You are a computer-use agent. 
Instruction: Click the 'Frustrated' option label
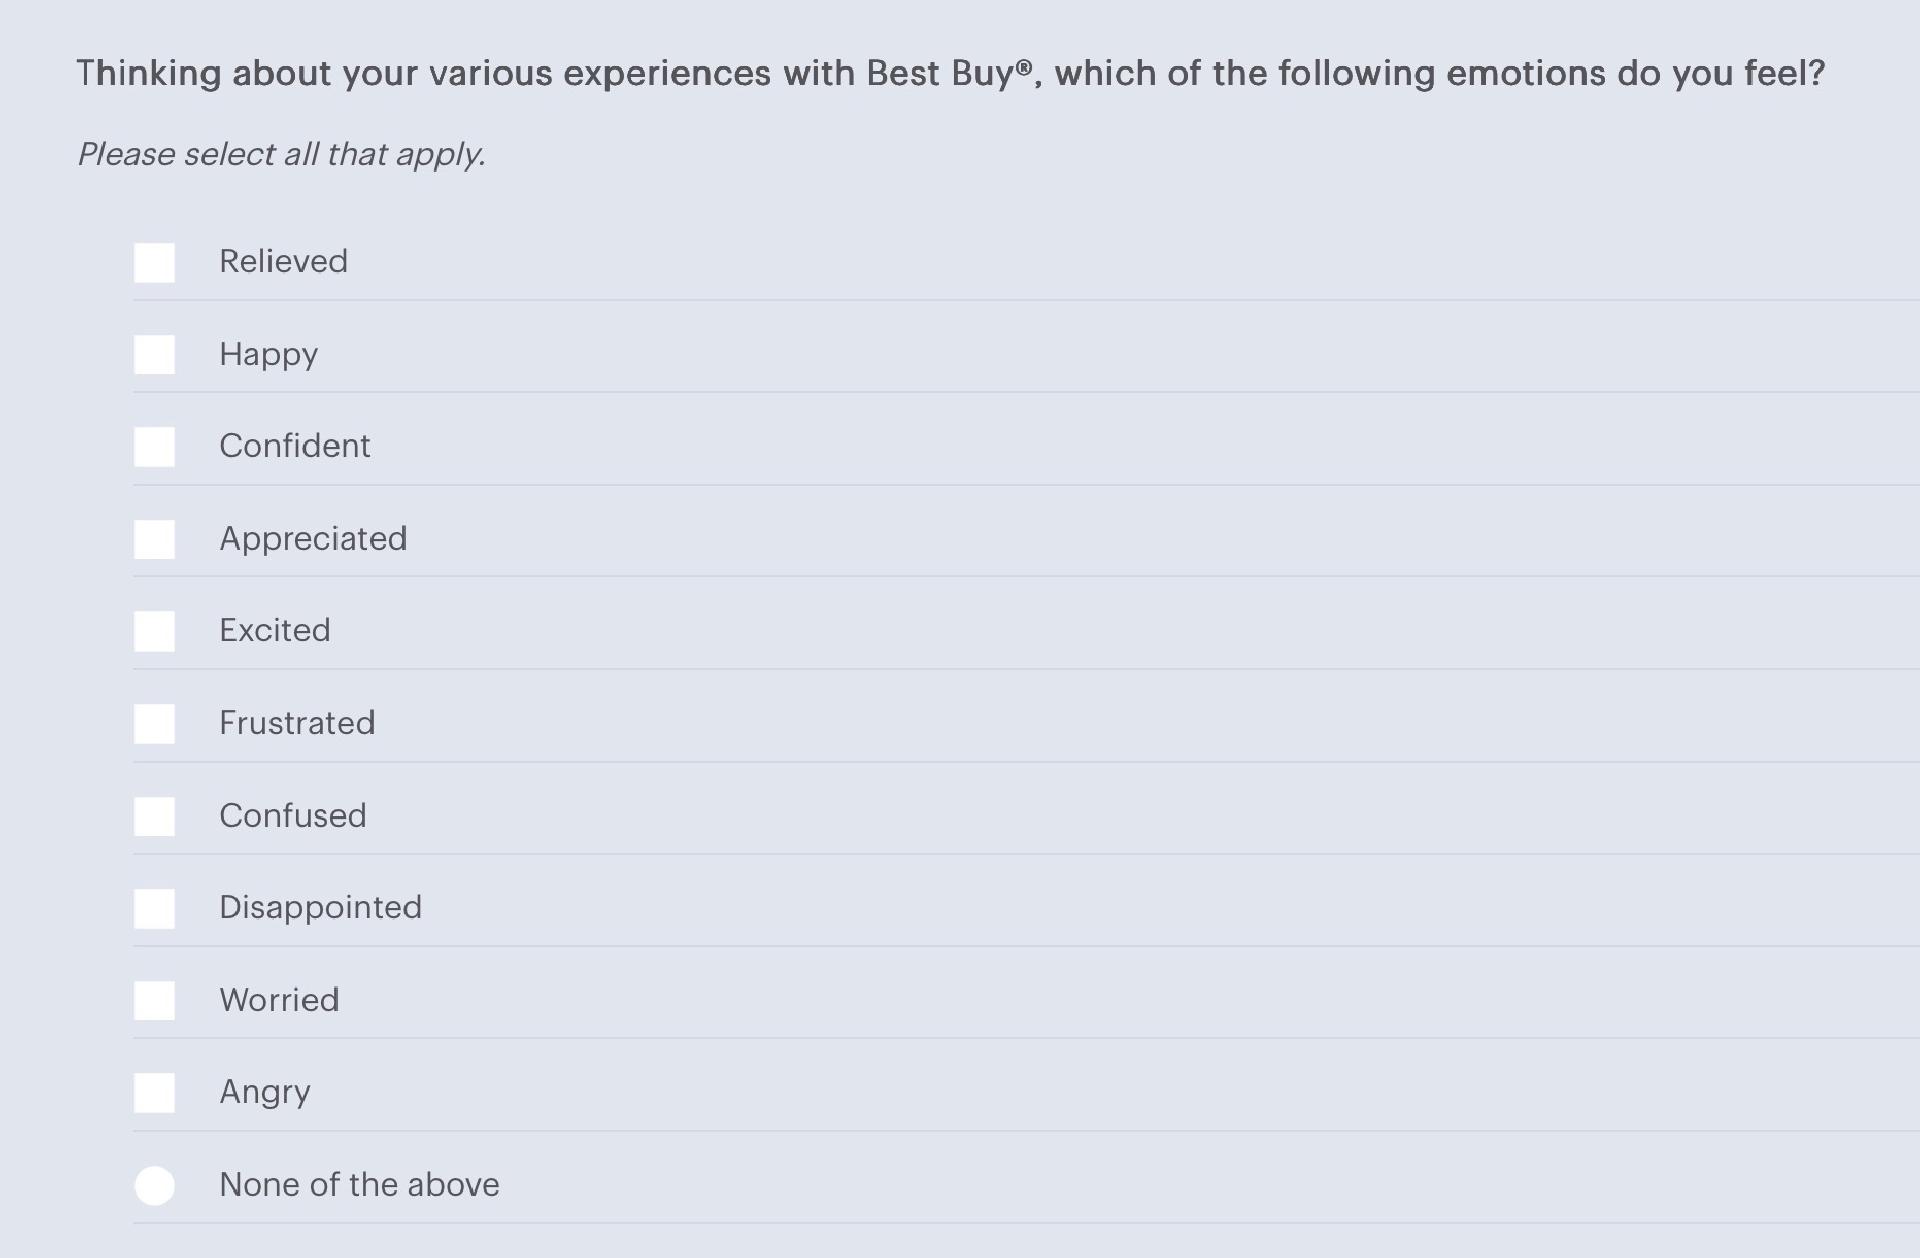click(297, 723)
